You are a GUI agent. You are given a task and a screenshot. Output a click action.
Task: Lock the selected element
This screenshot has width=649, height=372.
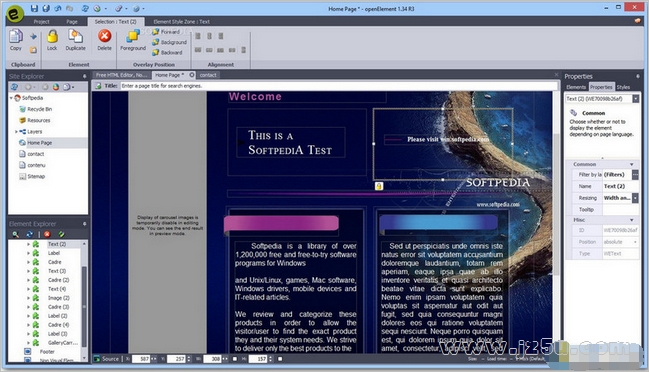(52, 40)
